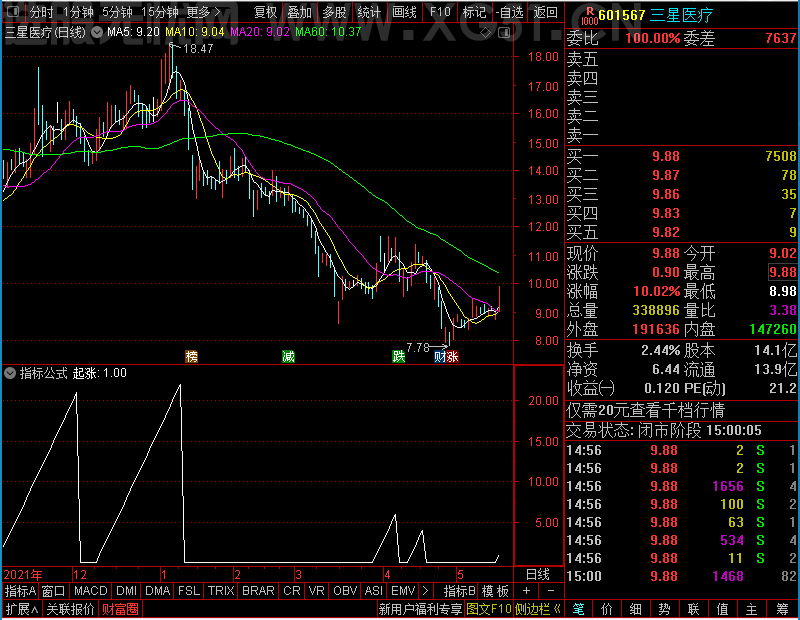Screen dimensions: 800x620
Task: Select the MACD indicator
Action: click(91, 591)
